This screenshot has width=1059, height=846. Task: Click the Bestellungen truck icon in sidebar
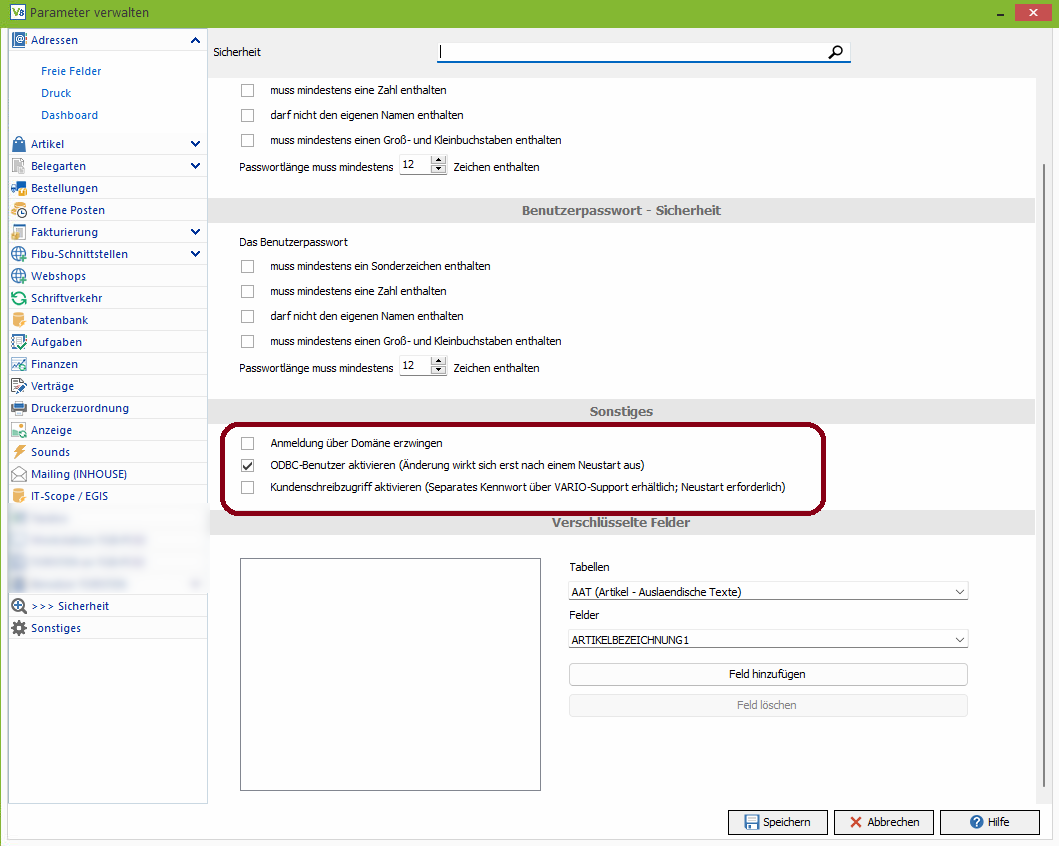point(19,188)
